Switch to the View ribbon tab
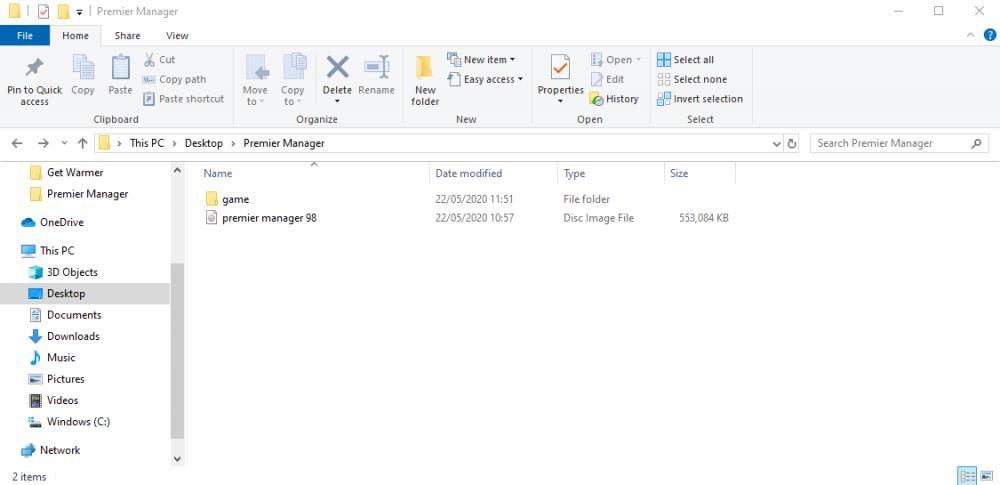The width and height of the screenshot is (1000, 485). [177, 36]
